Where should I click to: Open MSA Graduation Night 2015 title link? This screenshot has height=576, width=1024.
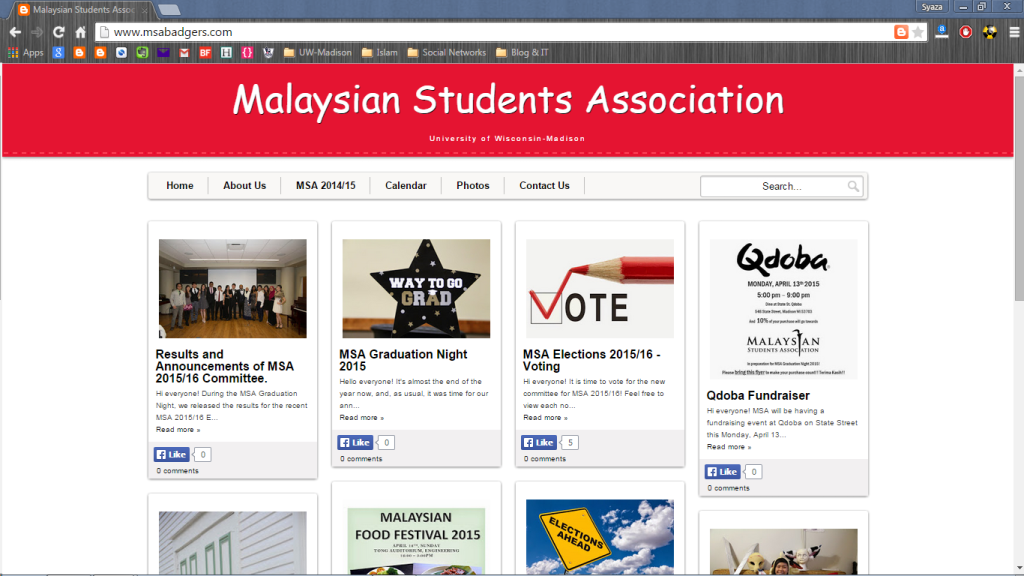[x=403, y=360]
